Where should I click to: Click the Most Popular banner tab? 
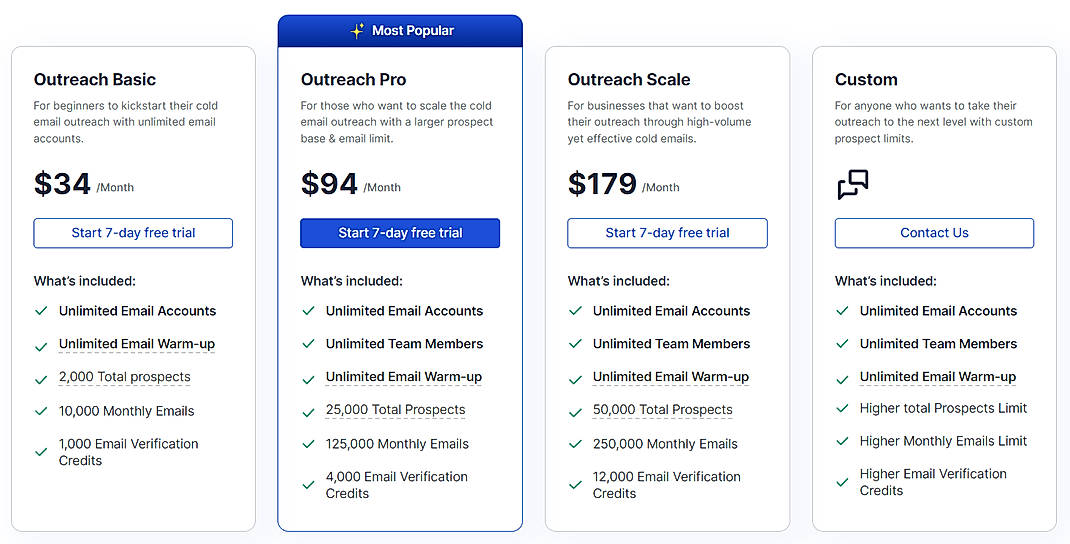tap(400, 31)
